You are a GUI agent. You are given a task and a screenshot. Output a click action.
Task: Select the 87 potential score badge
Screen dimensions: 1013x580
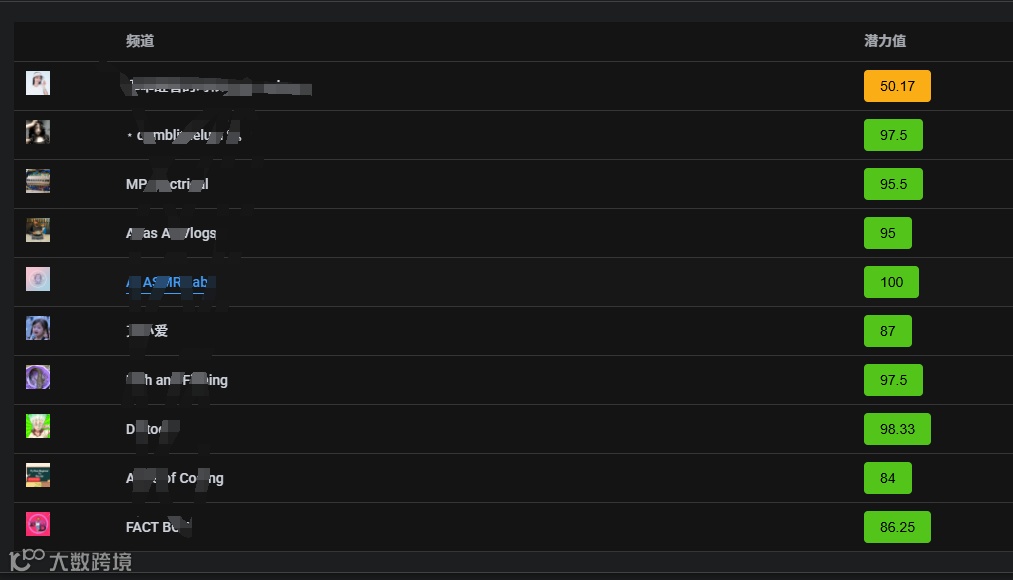click(x=888, y=331)
